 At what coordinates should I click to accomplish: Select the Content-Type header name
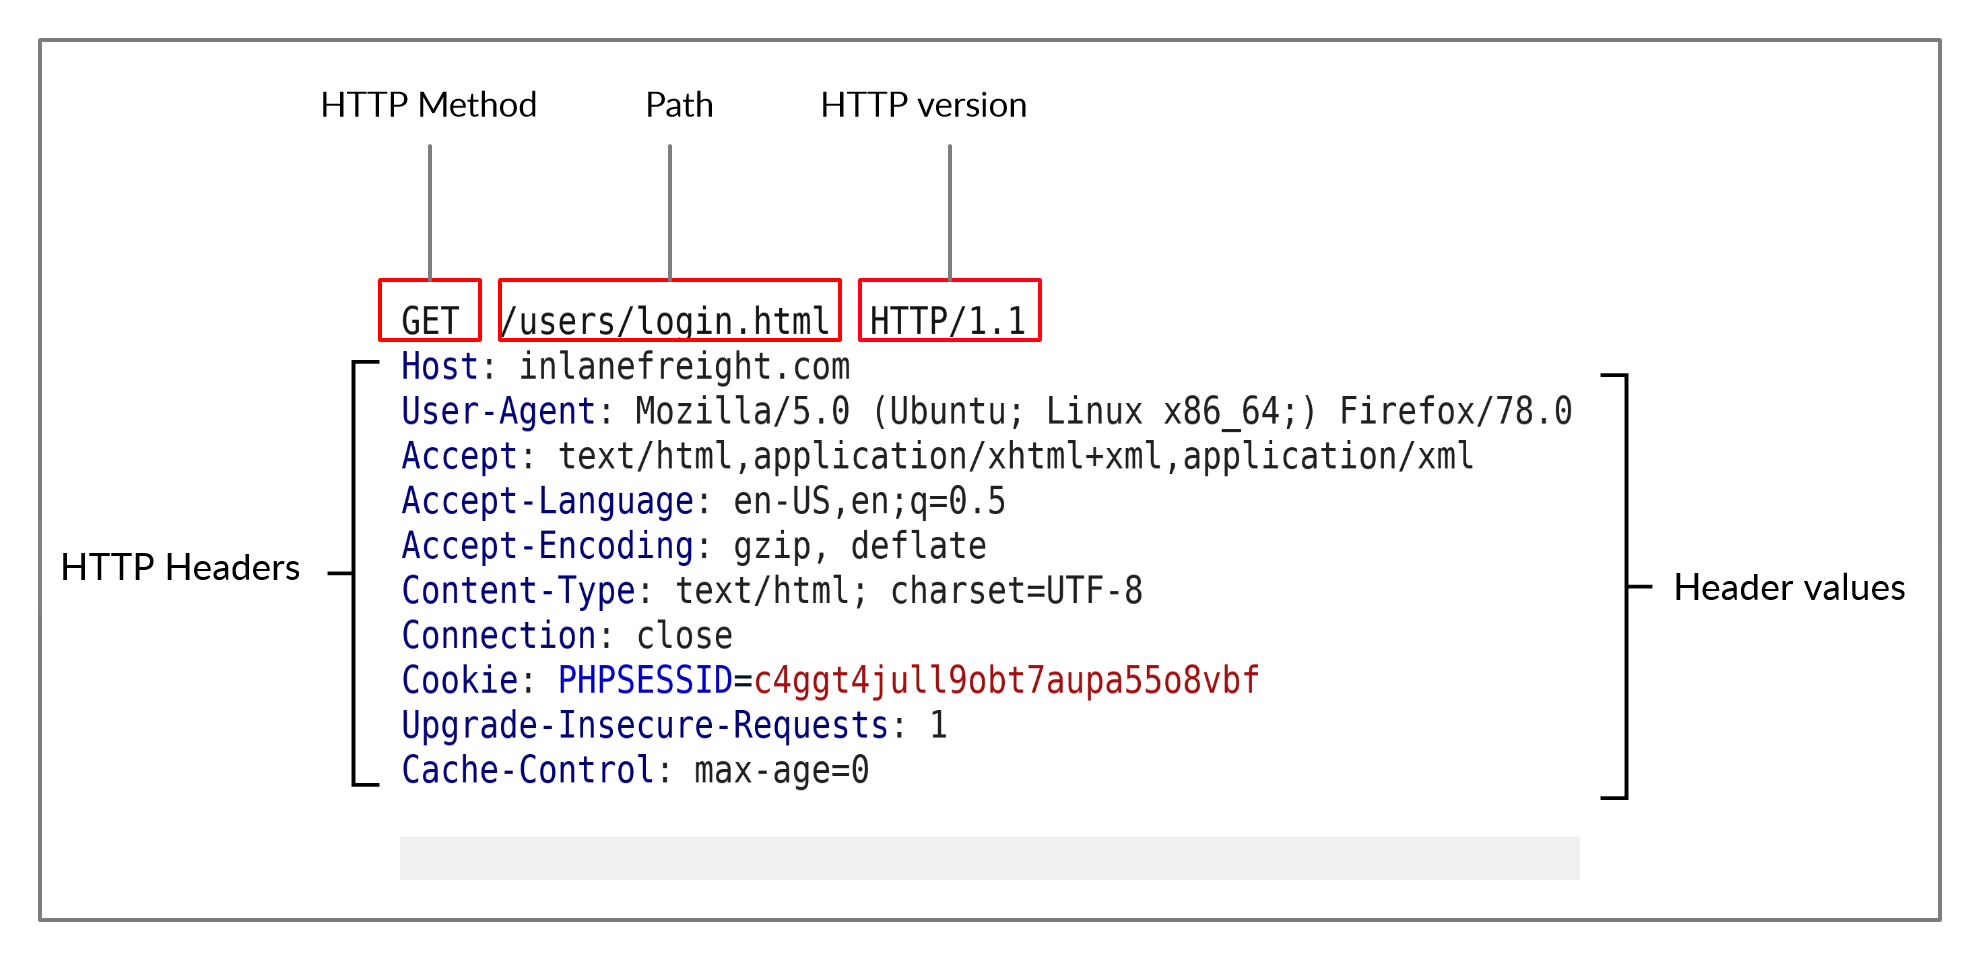coord(518,591)
